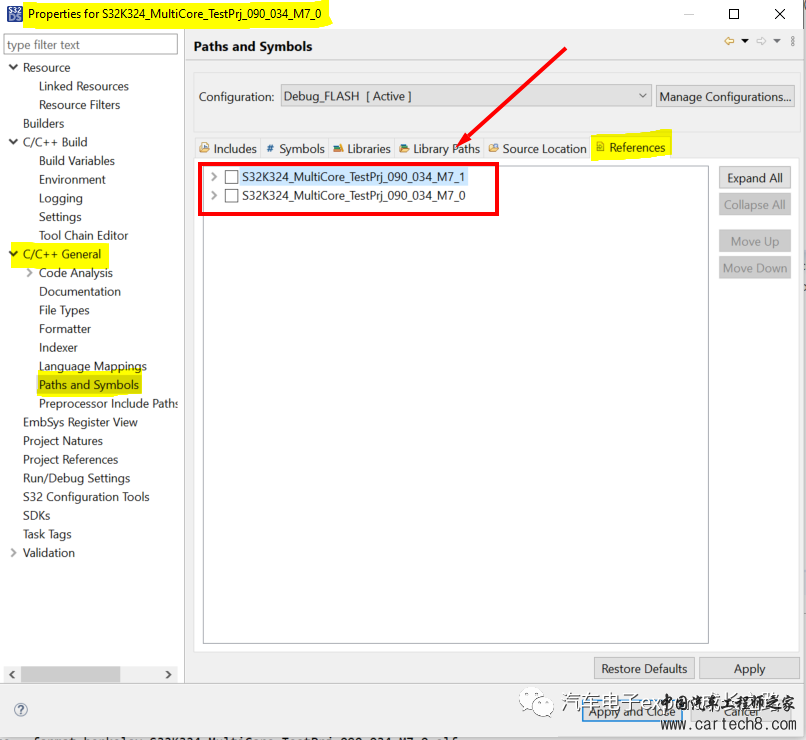Collapse the Resource tree node
This screenshot has width=806, height=740.
click(13, 67)
